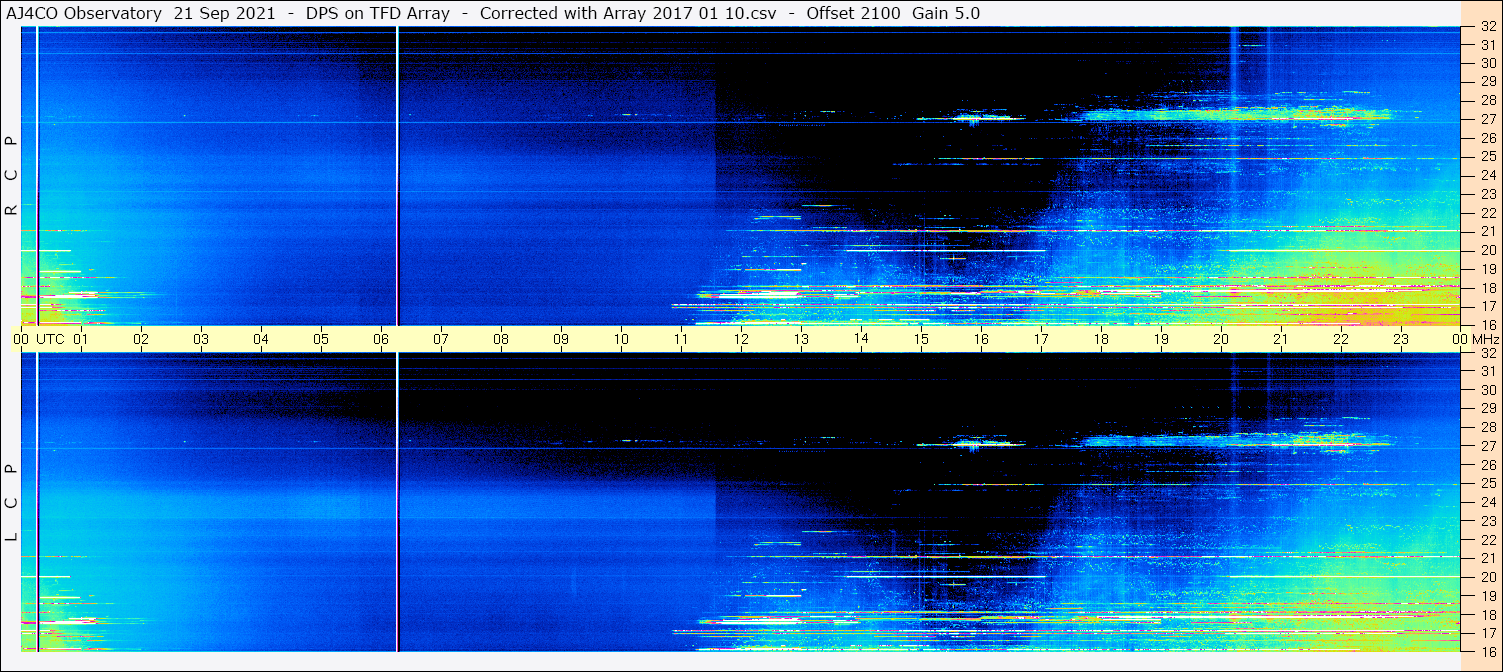Click the 08 hour tick label

(x=501, y=338)
